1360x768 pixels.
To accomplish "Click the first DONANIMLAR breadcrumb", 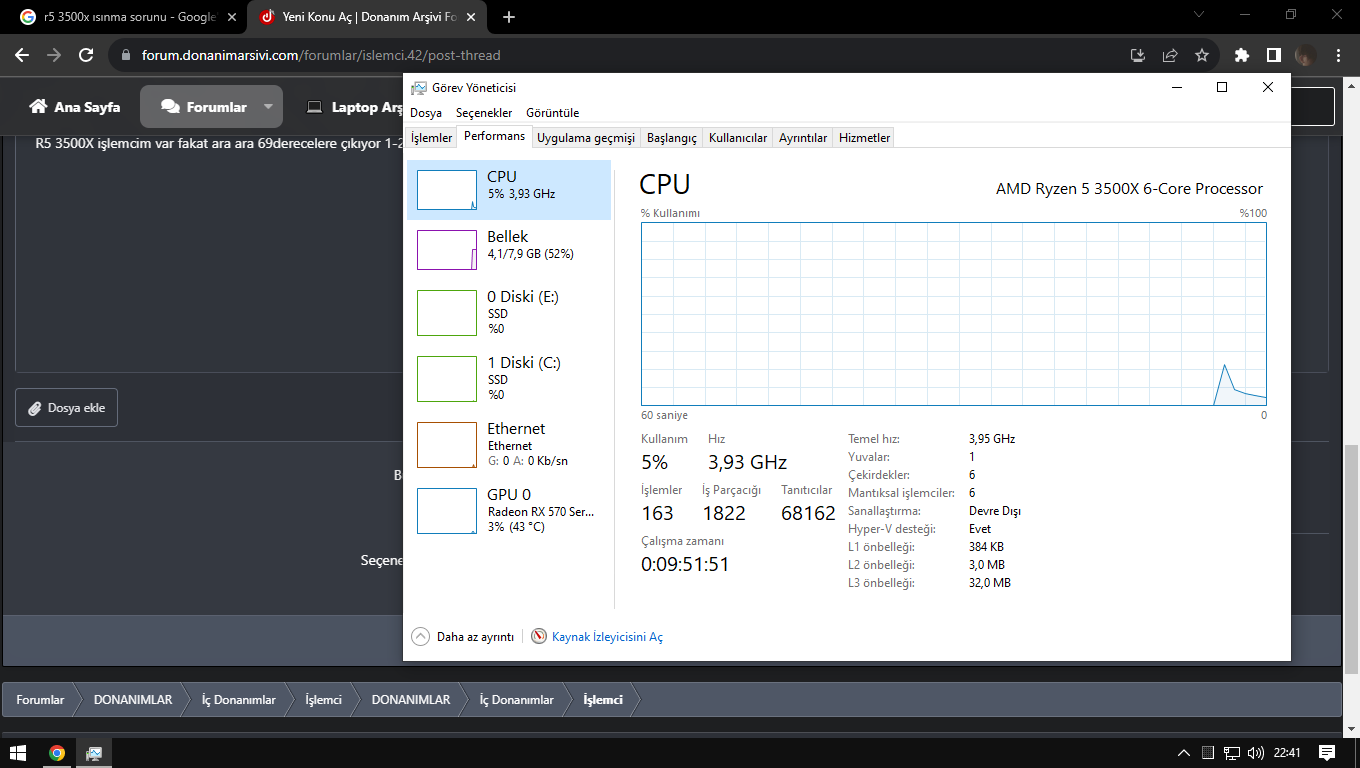I will pyautogui.click(x=133, y=700).
